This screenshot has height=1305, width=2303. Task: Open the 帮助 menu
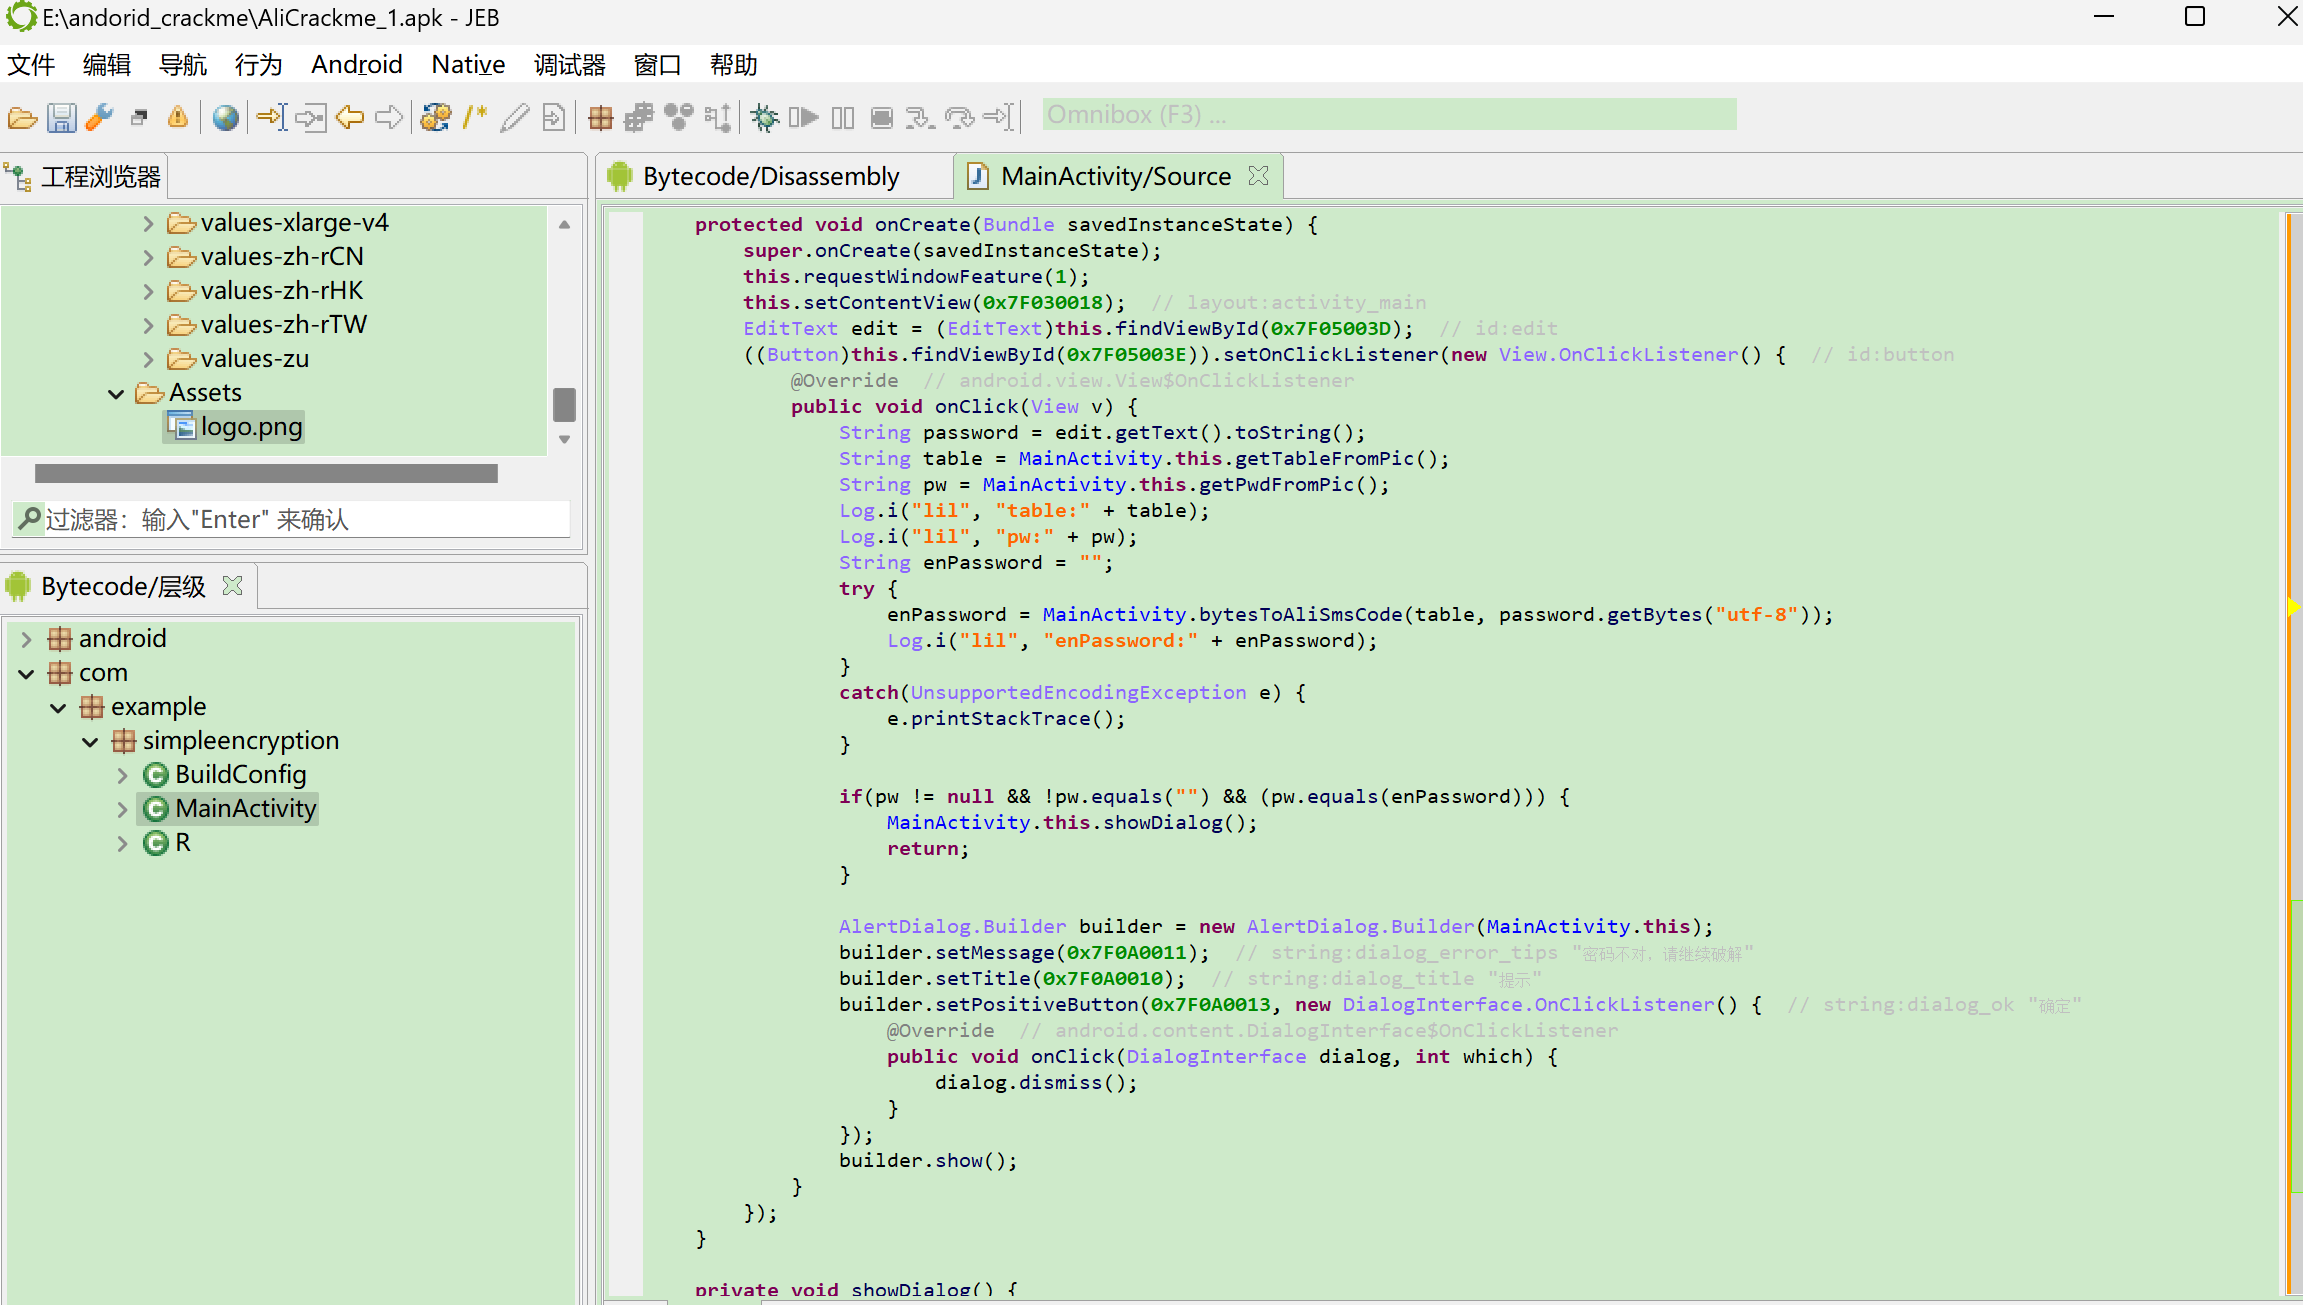(734, 65)
